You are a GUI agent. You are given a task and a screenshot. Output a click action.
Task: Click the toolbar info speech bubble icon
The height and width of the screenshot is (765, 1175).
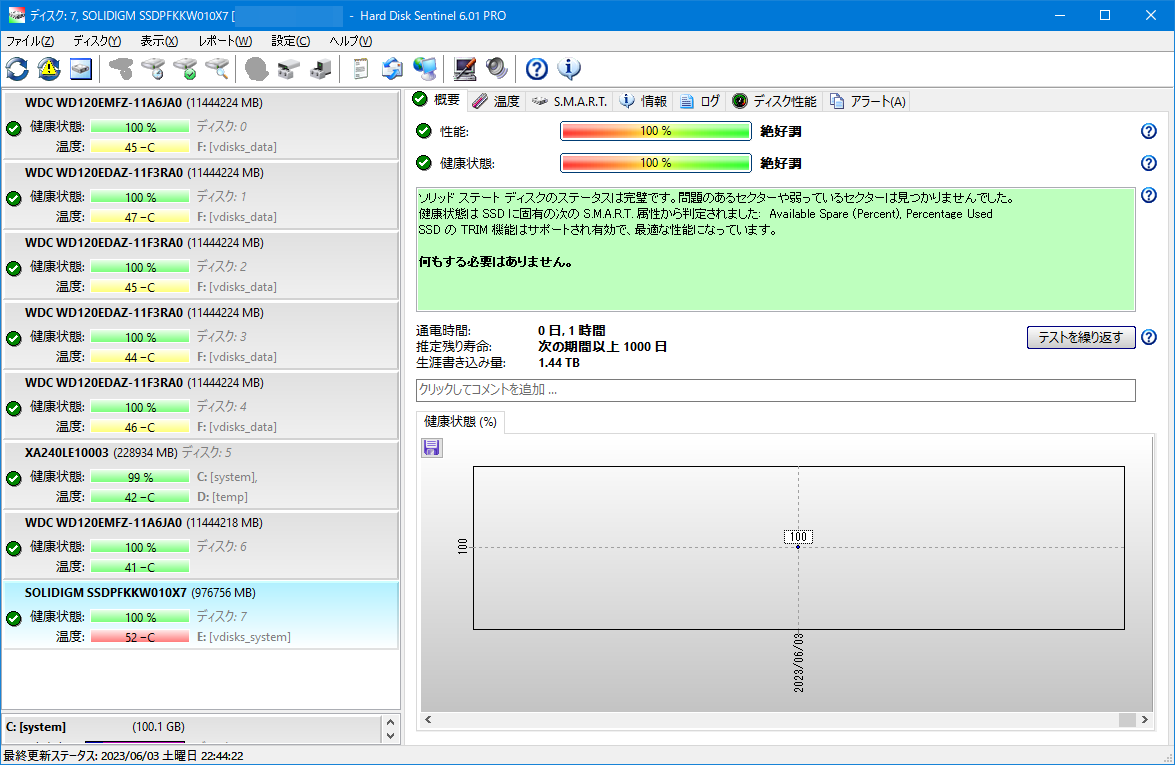569,69
